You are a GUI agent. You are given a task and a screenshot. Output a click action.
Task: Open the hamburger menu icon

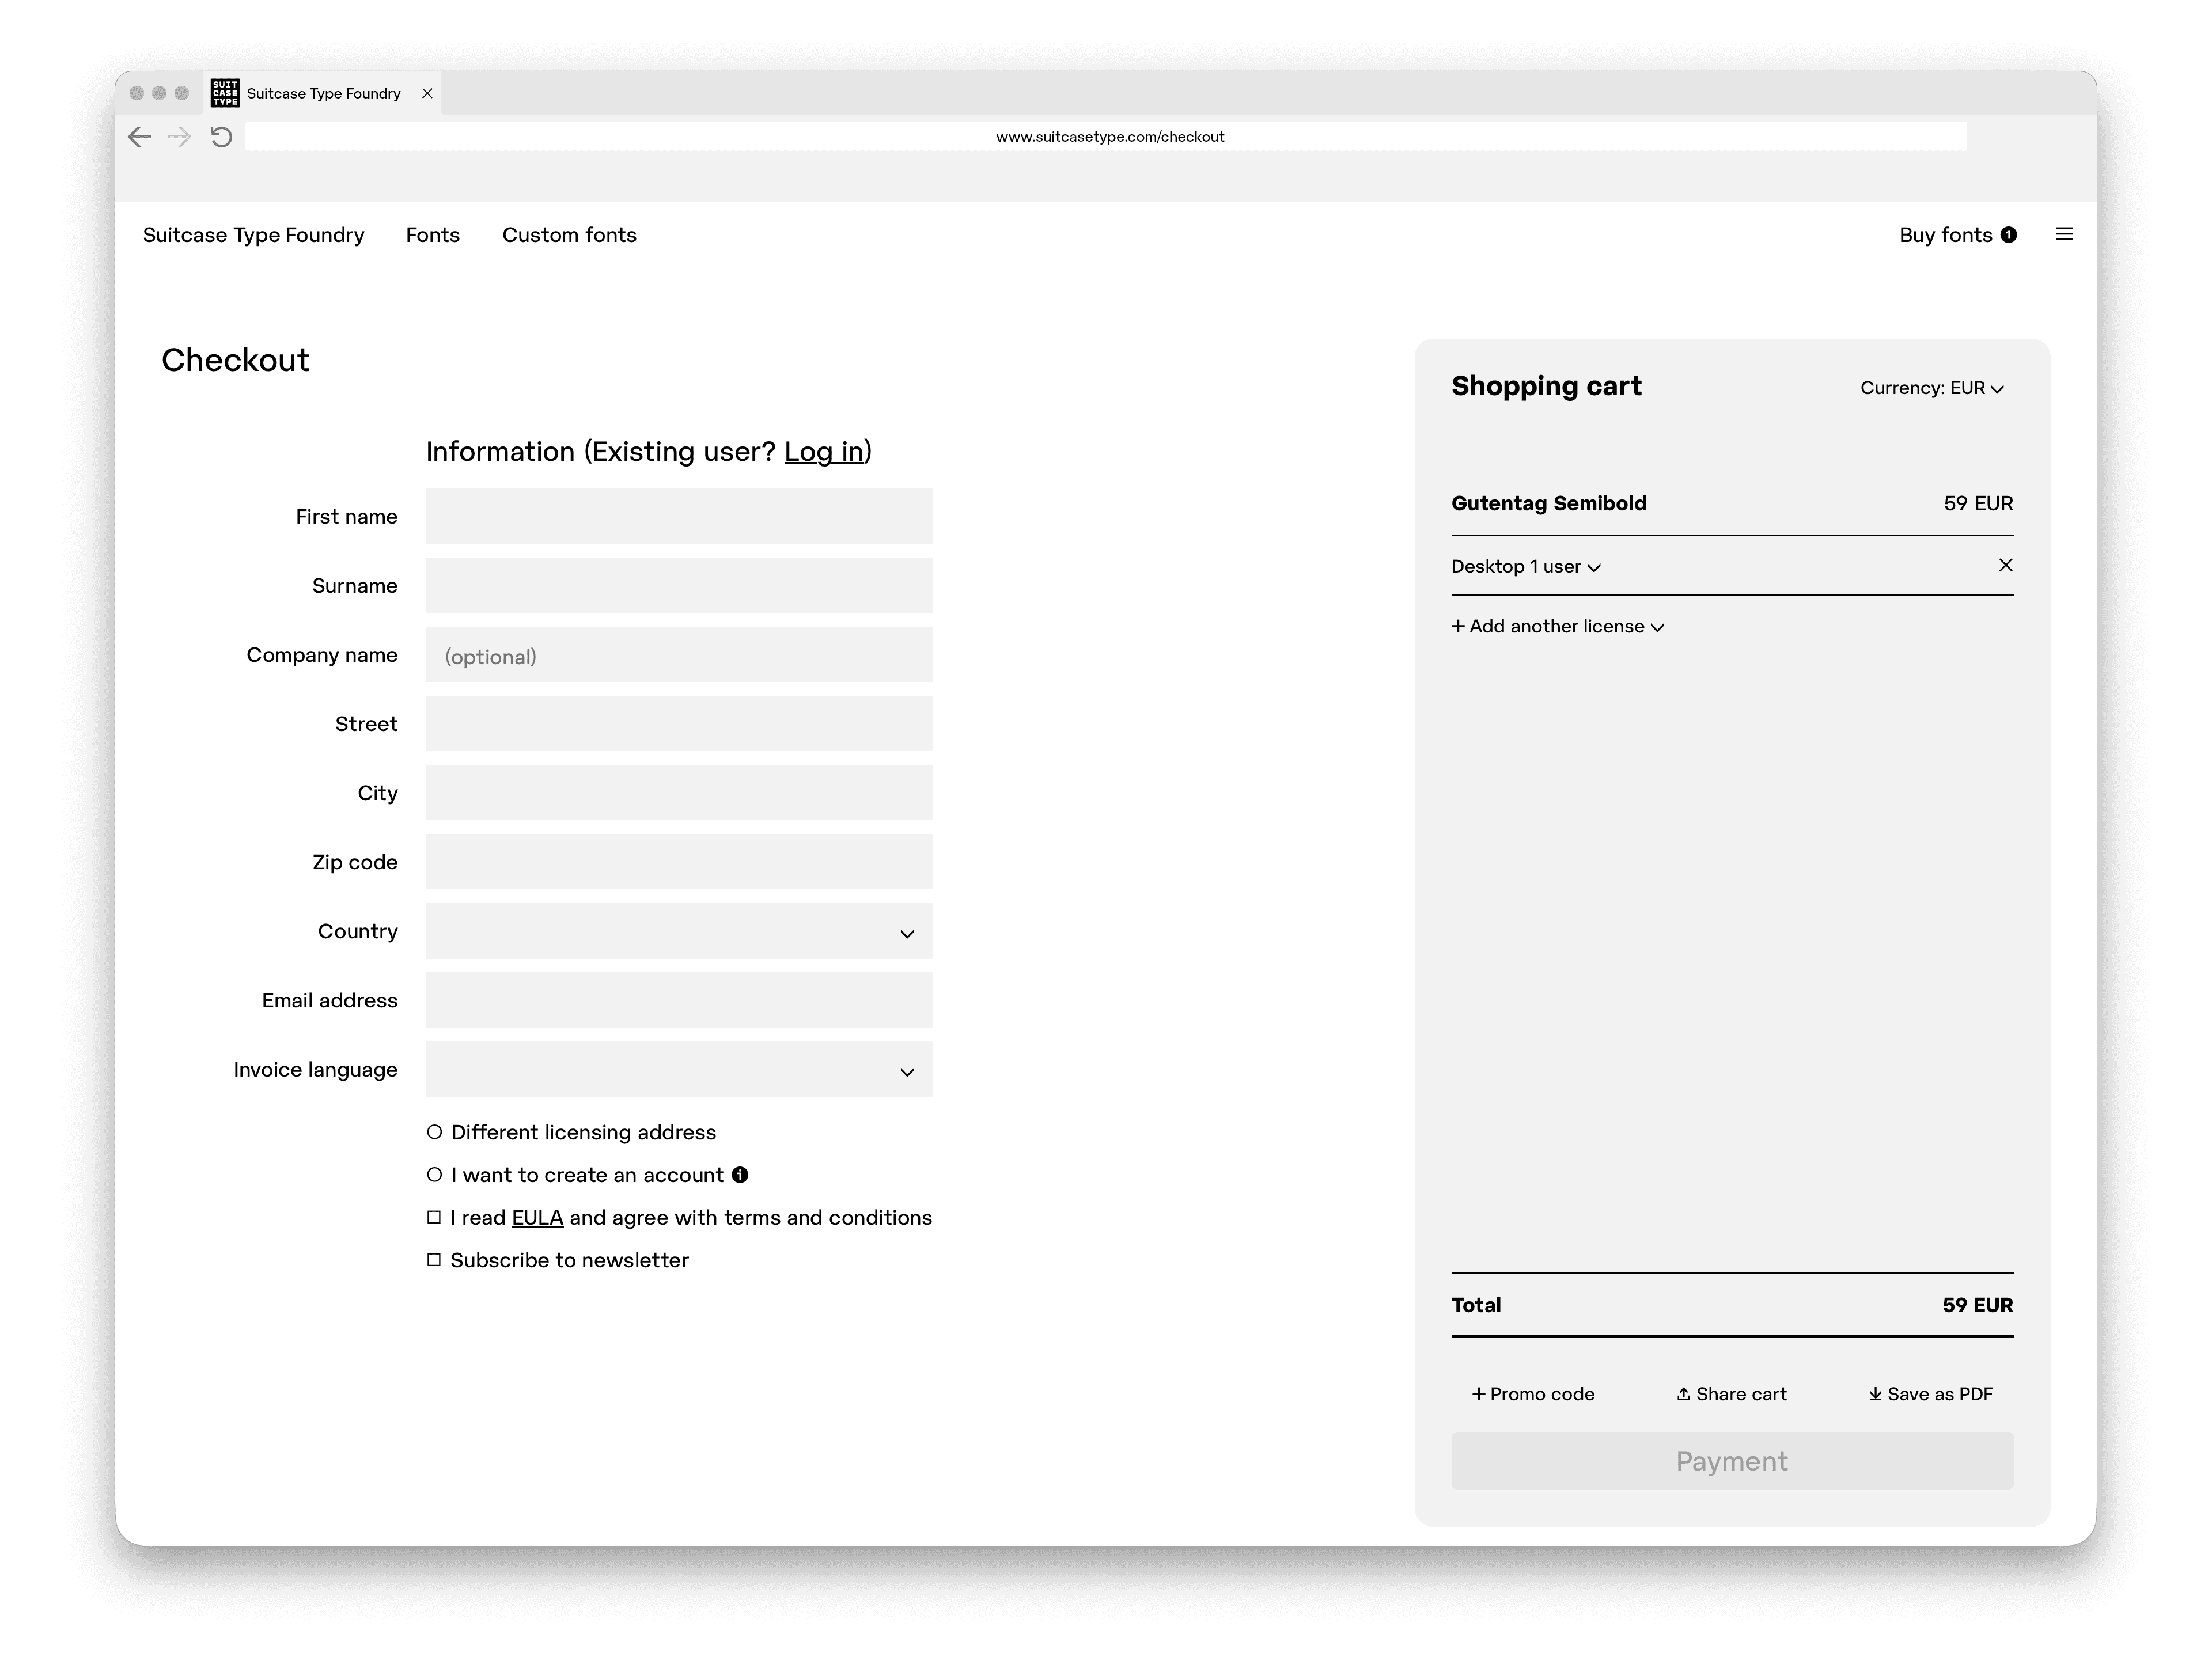pyautogui.click(x=2064, y=234)
